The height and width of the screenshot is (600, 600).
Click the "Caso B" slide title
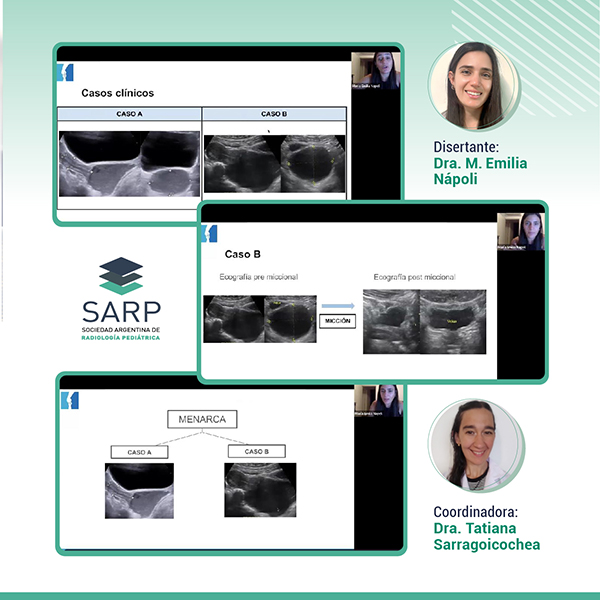(243, 254)
